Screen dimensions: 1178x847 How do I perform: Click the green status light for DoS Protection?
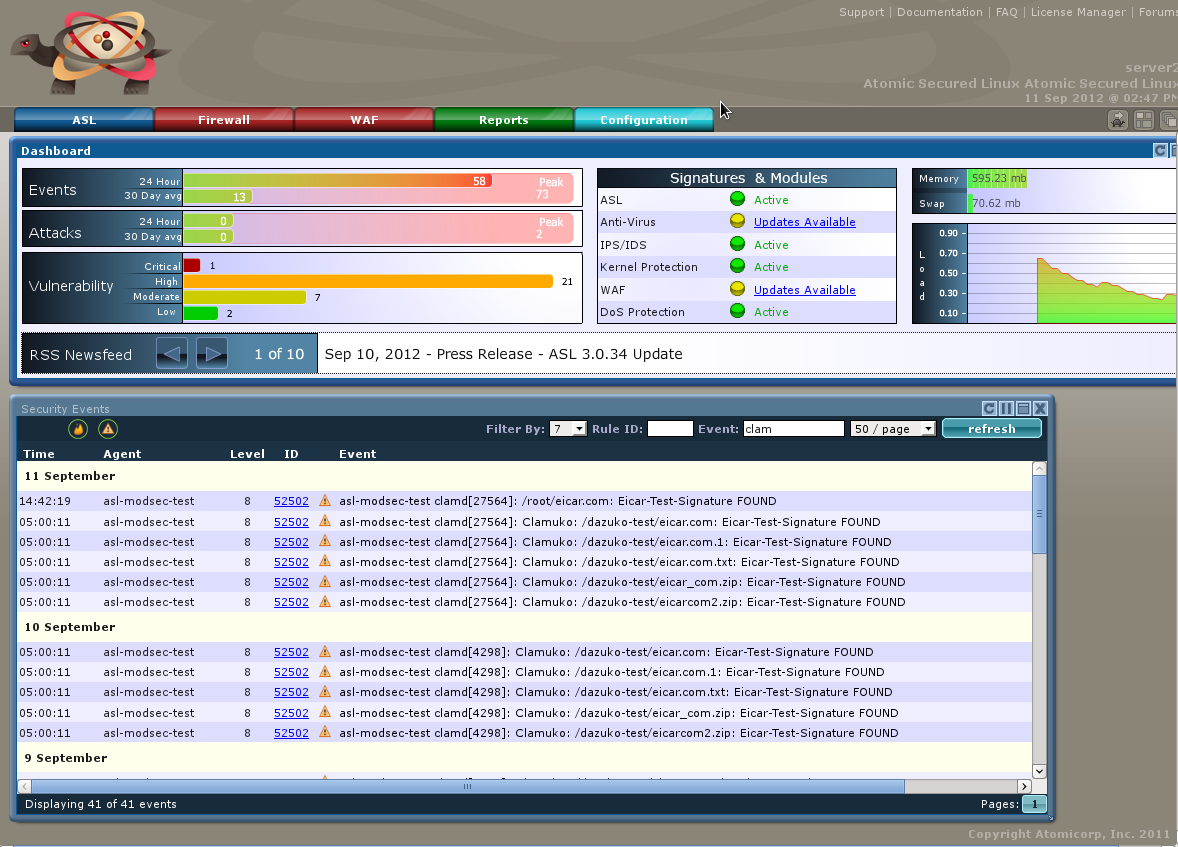click(x=738, y=311)
